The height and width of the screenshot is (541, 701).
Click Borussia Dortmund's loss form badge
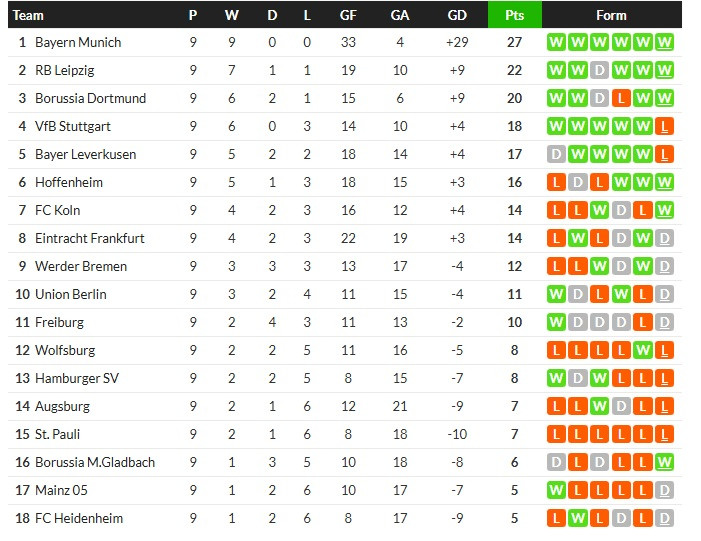tap(621, 98)
